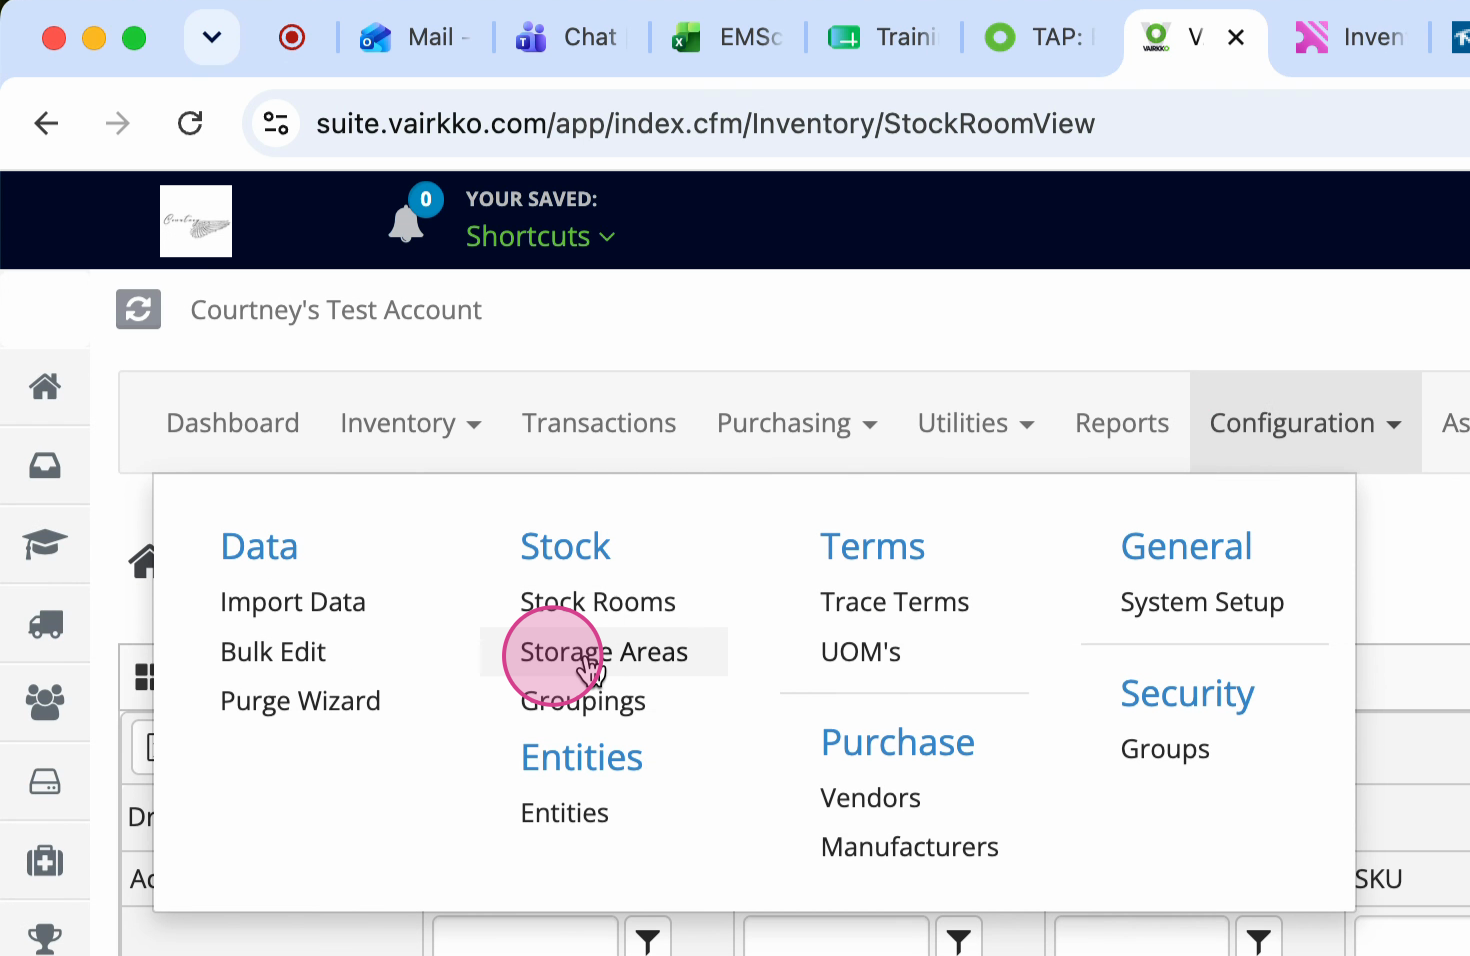The width and height of the screenshot is (1470, 956).
Task: Open the site information icon in address bar
Action: tap(275, 123)
